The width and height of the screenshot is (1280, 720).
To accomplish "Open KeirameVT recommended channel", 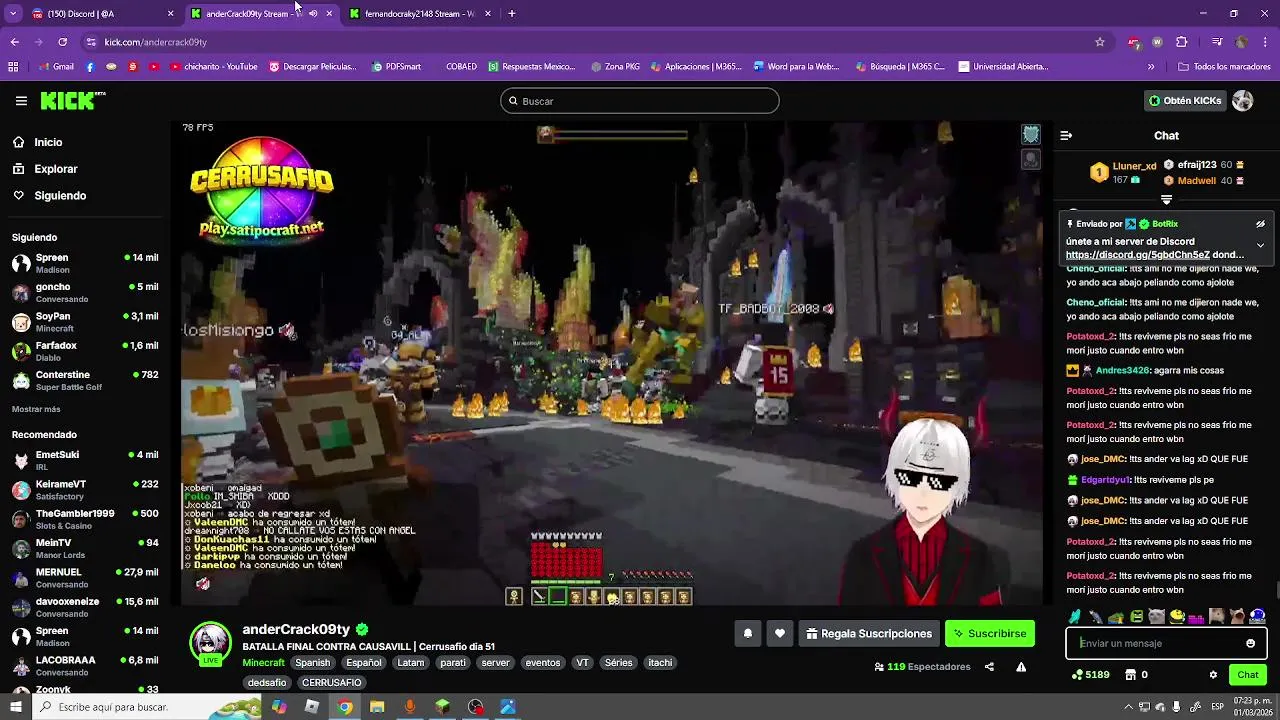I will pos(85,489).
